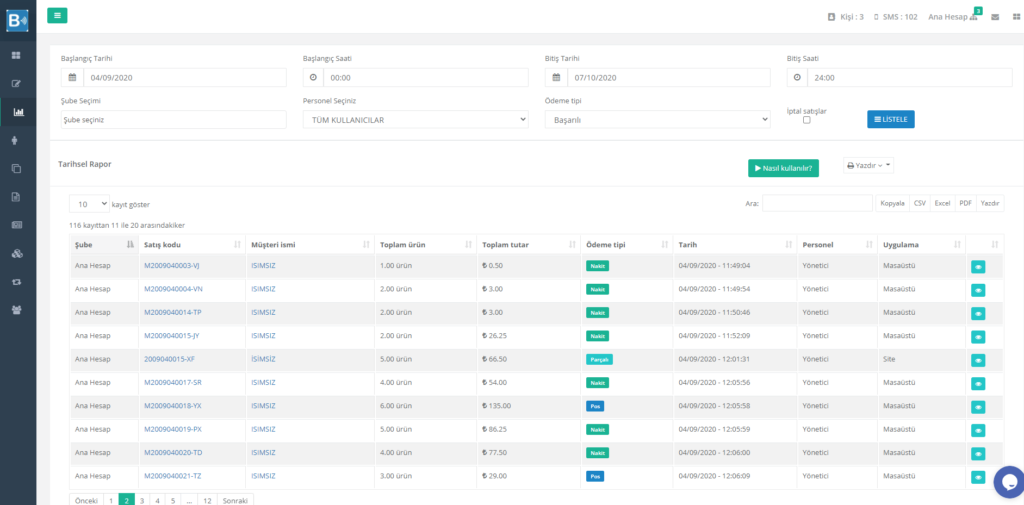Open the Yazdır dropdown near Tarihsel Rapor

click(868, 166)
